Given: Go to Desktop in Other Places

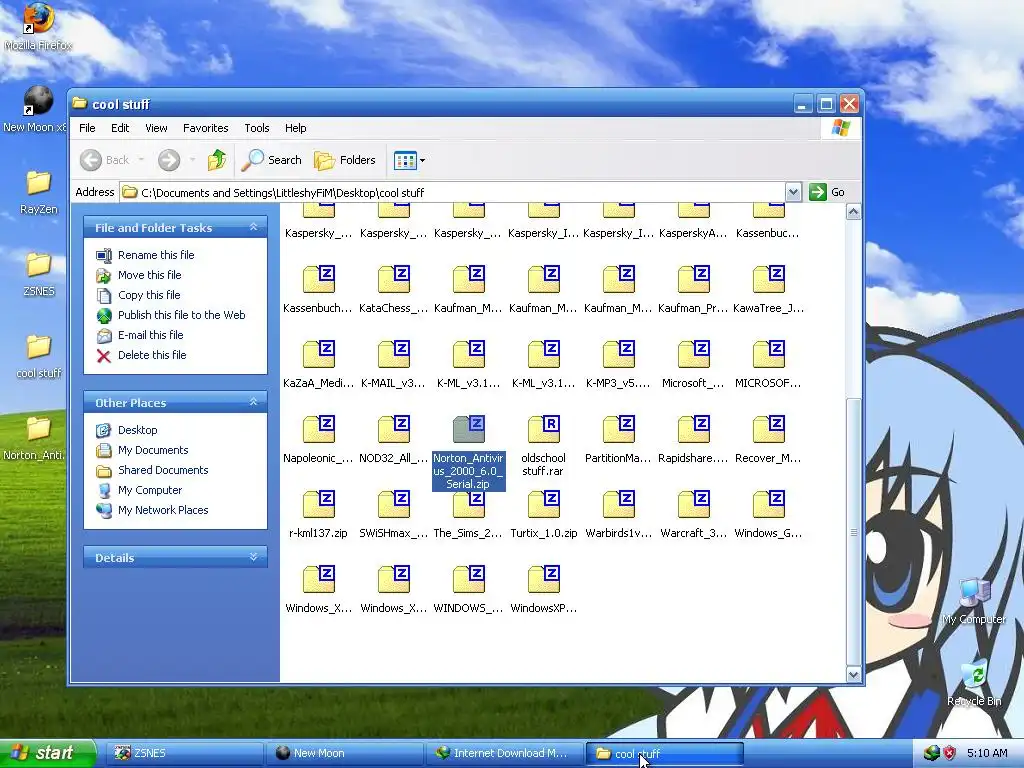Looking at the screenshot, I should (138, 430).
